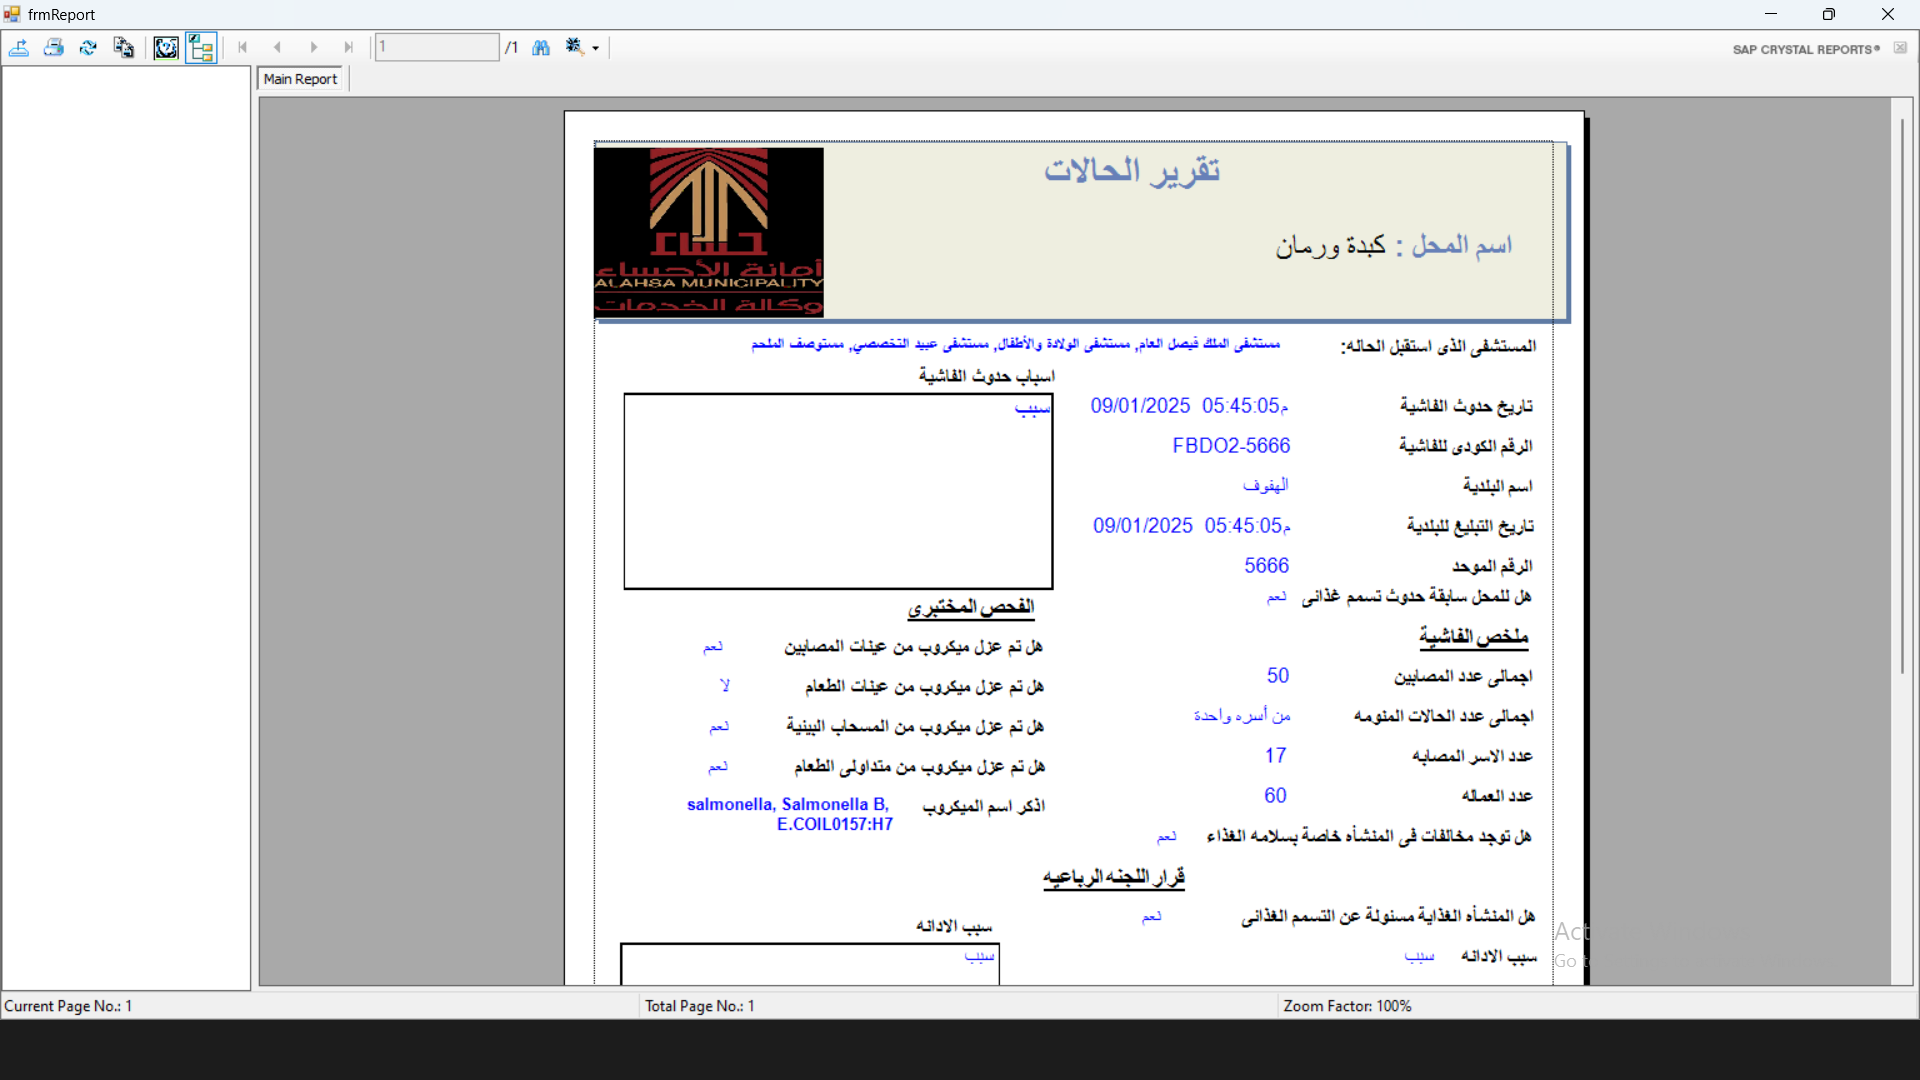
Task: Go to the next page
Action: pos(313,47)
